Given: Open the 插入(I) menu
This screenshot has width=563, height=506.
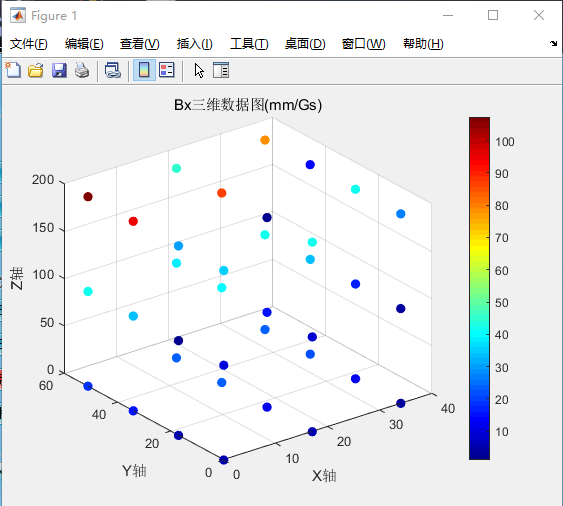Looking at the screenshot, I should (x=195, y=44).
